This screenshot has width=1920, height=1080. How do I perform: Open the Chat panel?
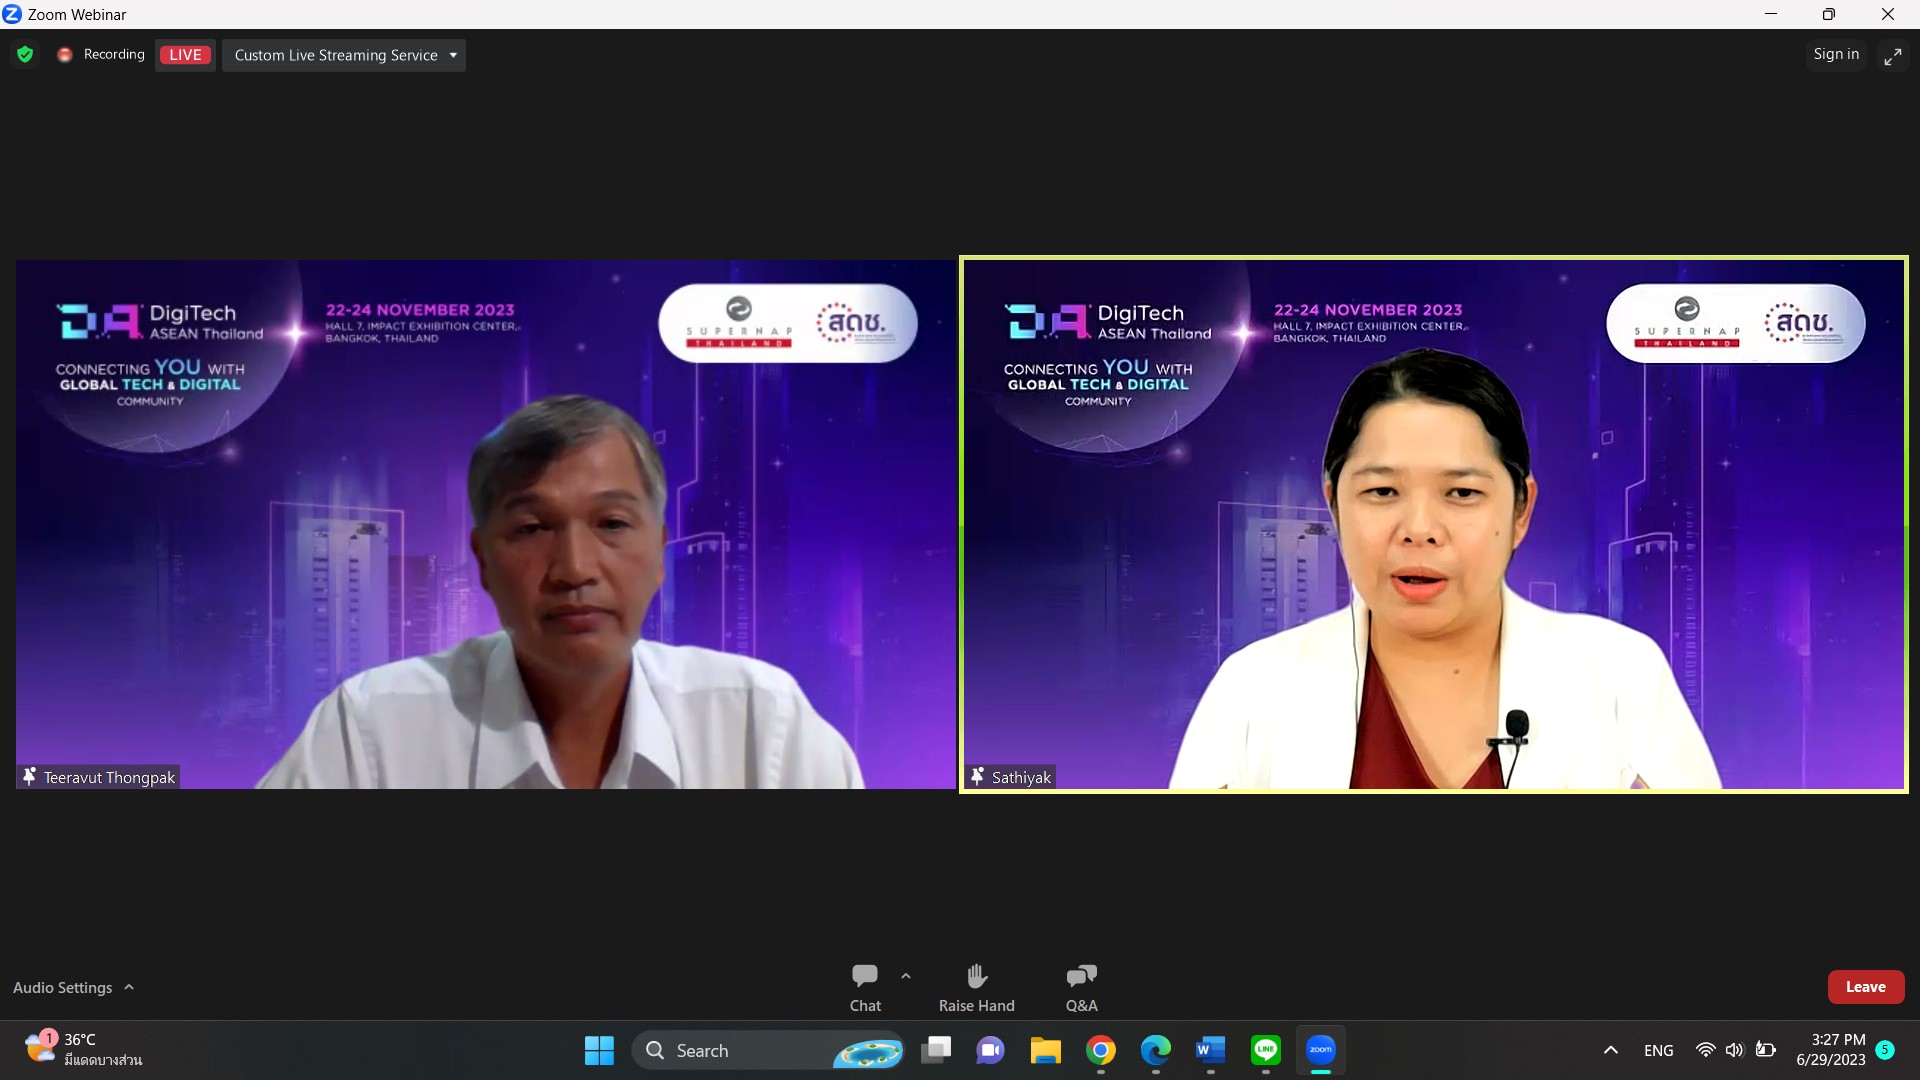[x=865, y=987]
